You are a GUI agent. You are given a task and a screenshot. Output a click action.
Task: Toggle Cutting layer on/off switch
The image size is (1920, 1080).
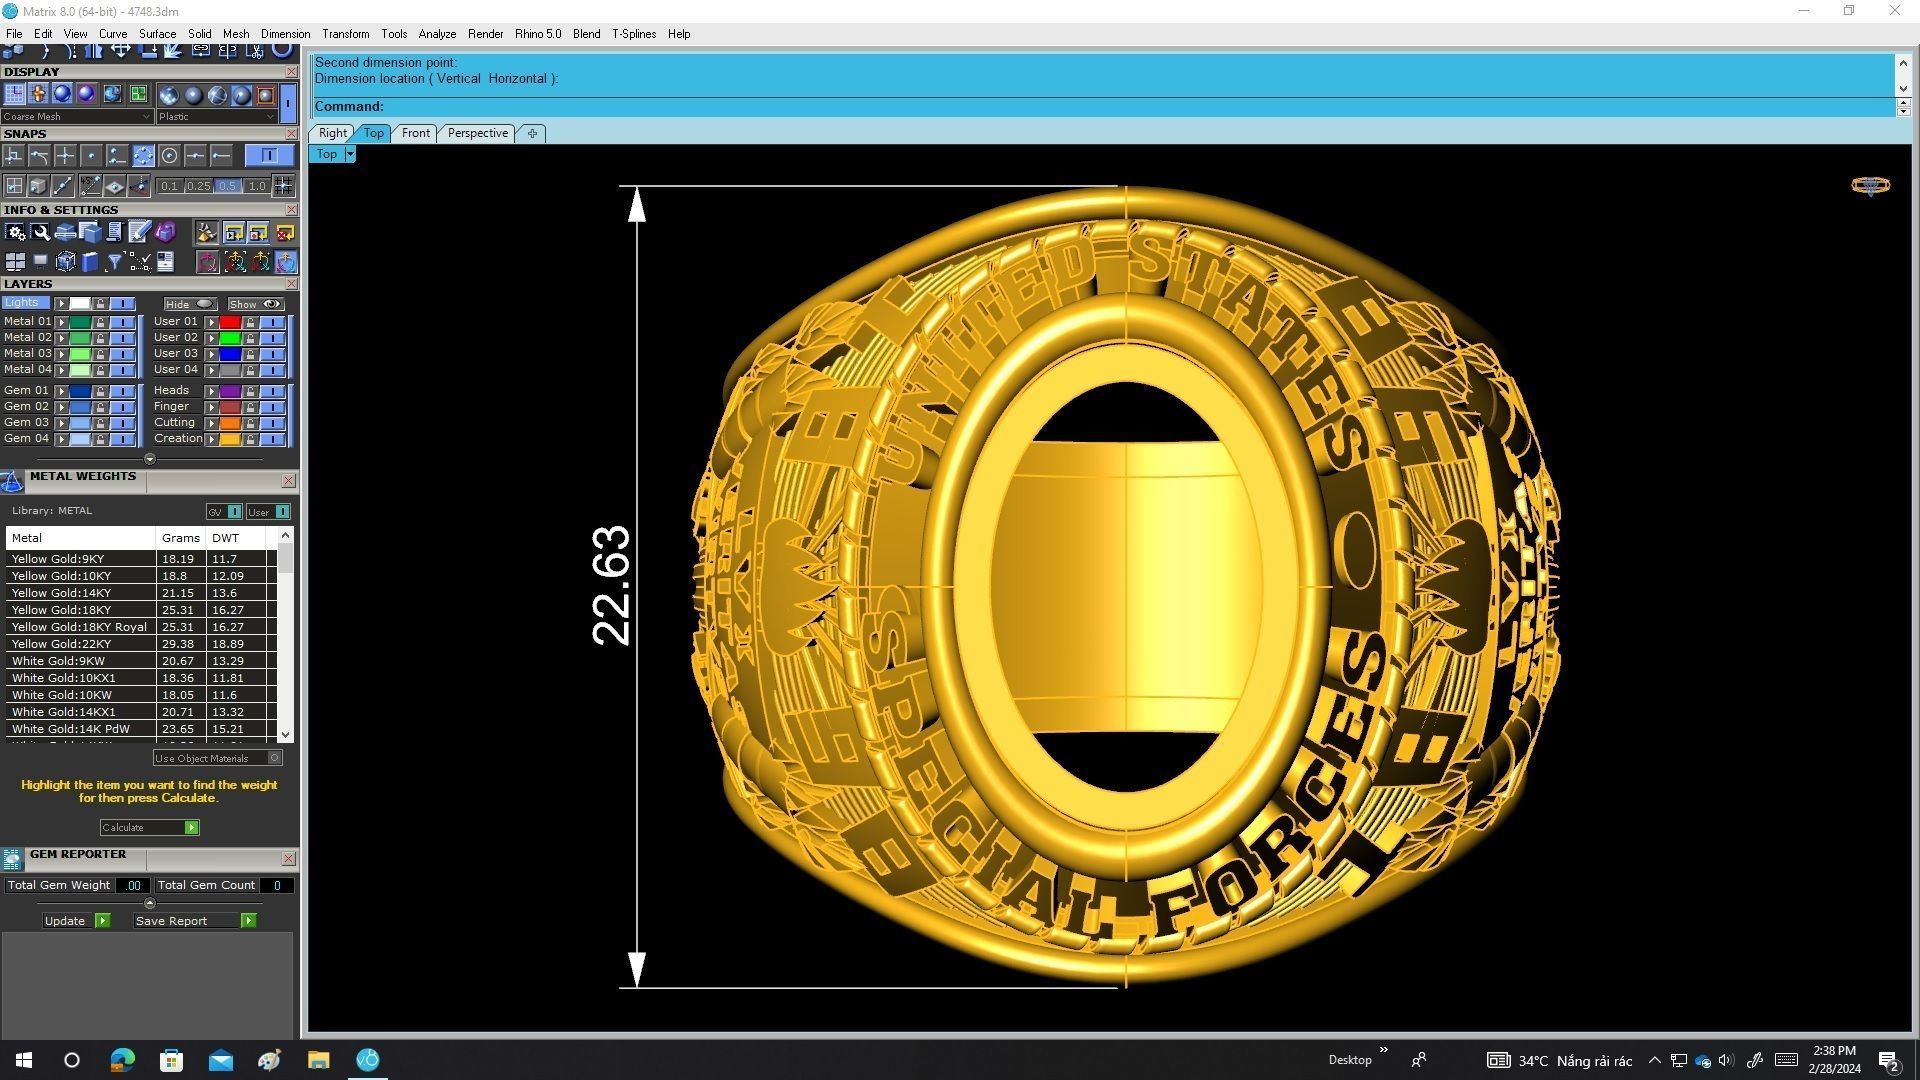(x=272, y=423)
